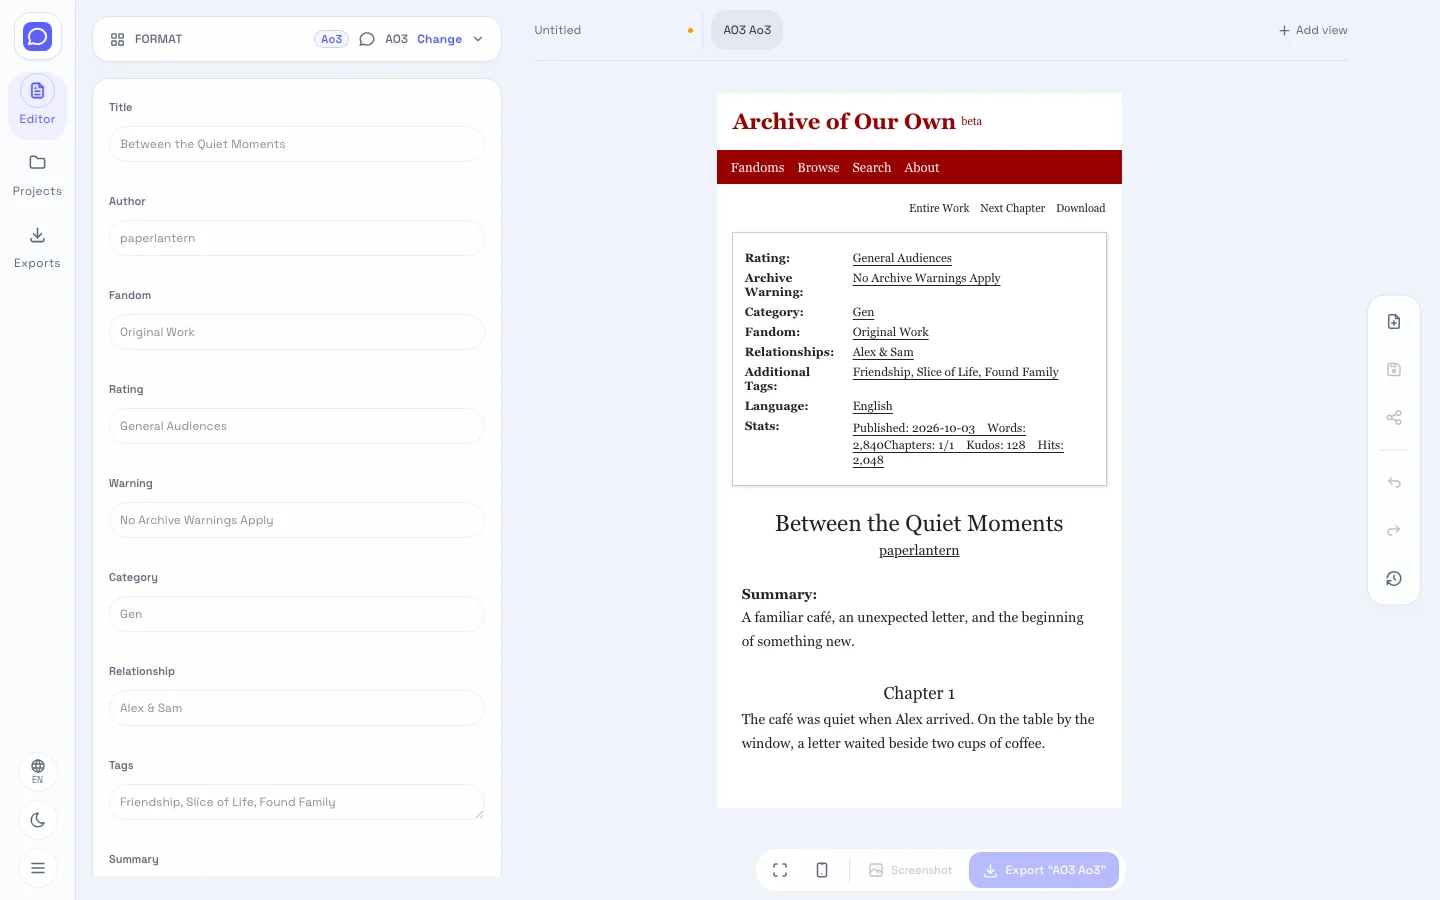The image size is (1440, 900).
Task: Undo the last action
Action: (x=1394, y=483)
